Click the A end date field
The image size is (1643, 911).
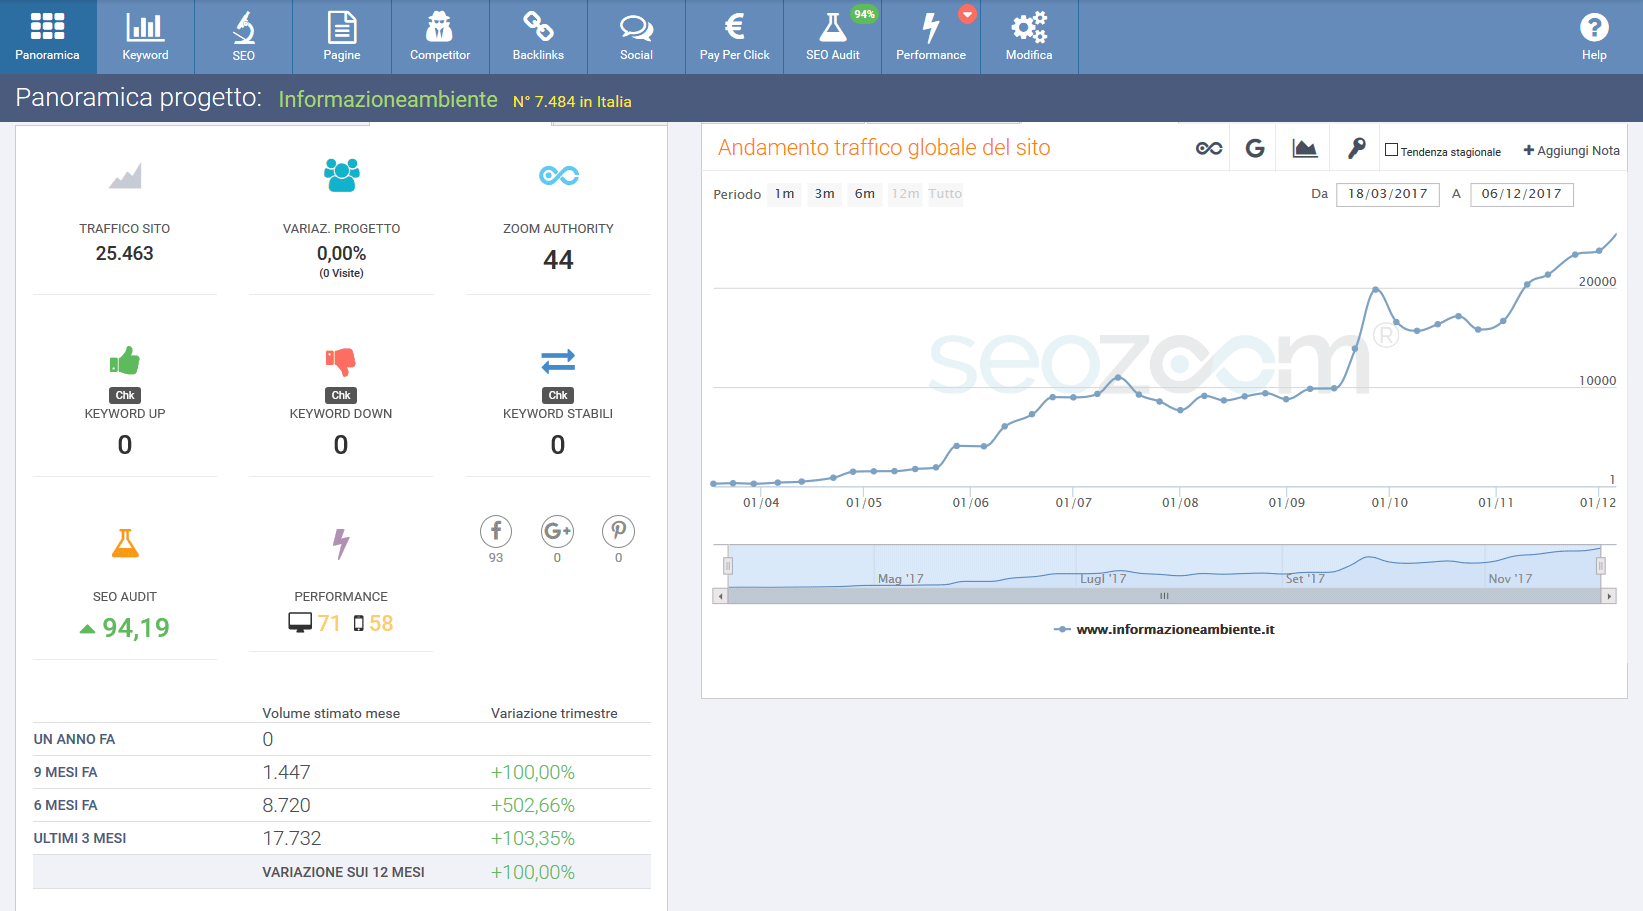[x=1522, y=194]
